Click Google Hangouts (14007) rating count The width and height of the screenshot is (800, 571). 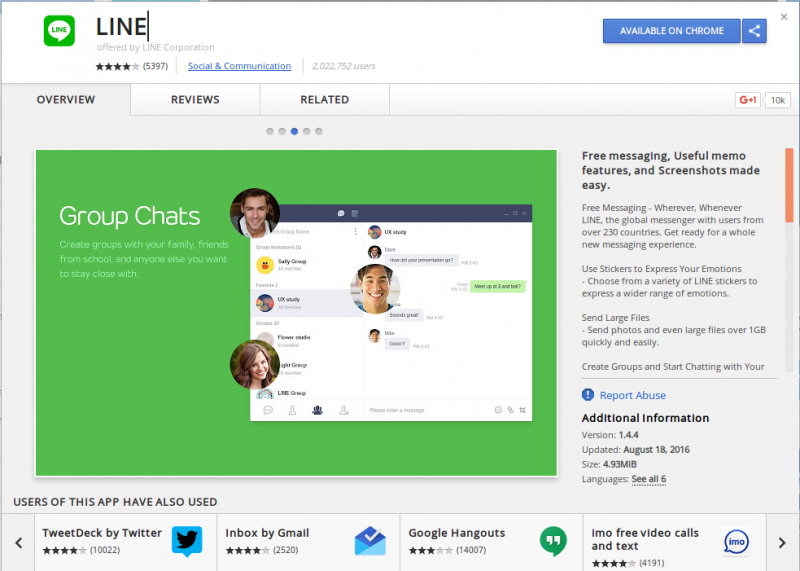[x=471, y=550]
